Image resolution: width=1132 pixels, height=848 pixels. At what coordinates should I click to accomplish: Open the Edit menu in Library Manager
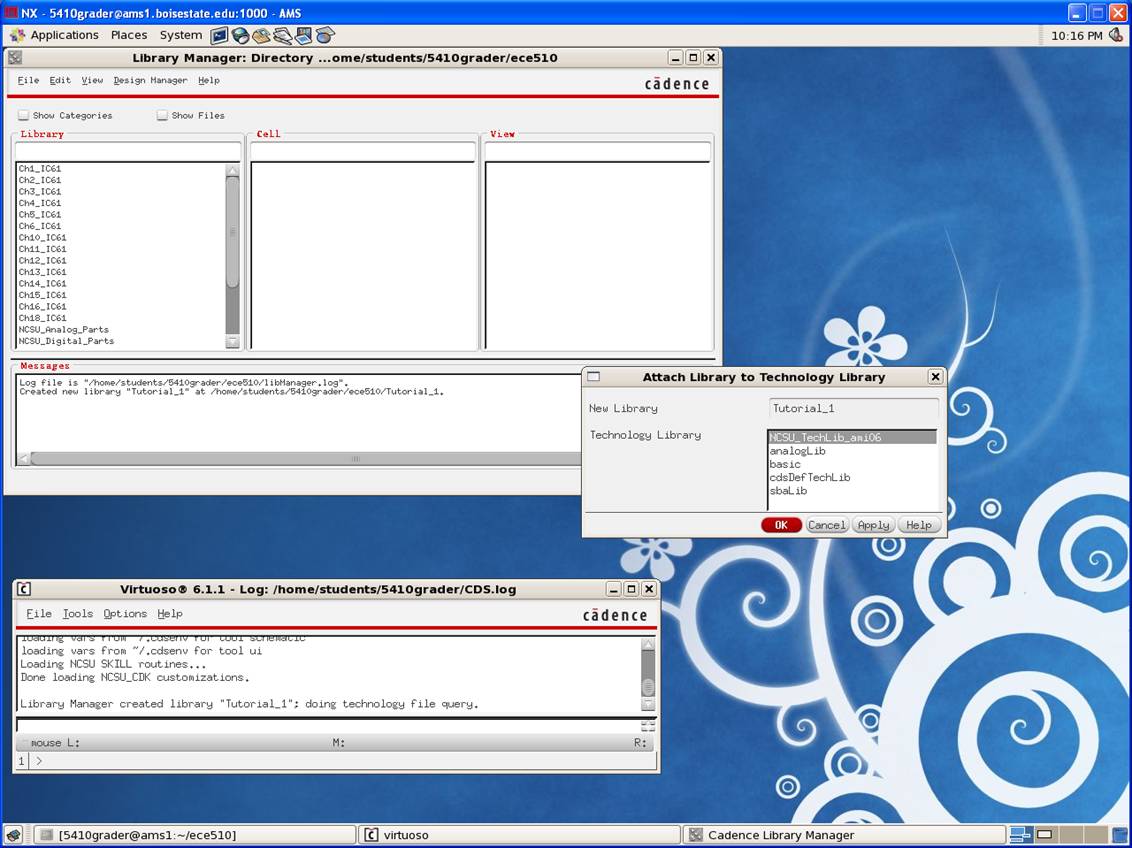pos(60,80)
